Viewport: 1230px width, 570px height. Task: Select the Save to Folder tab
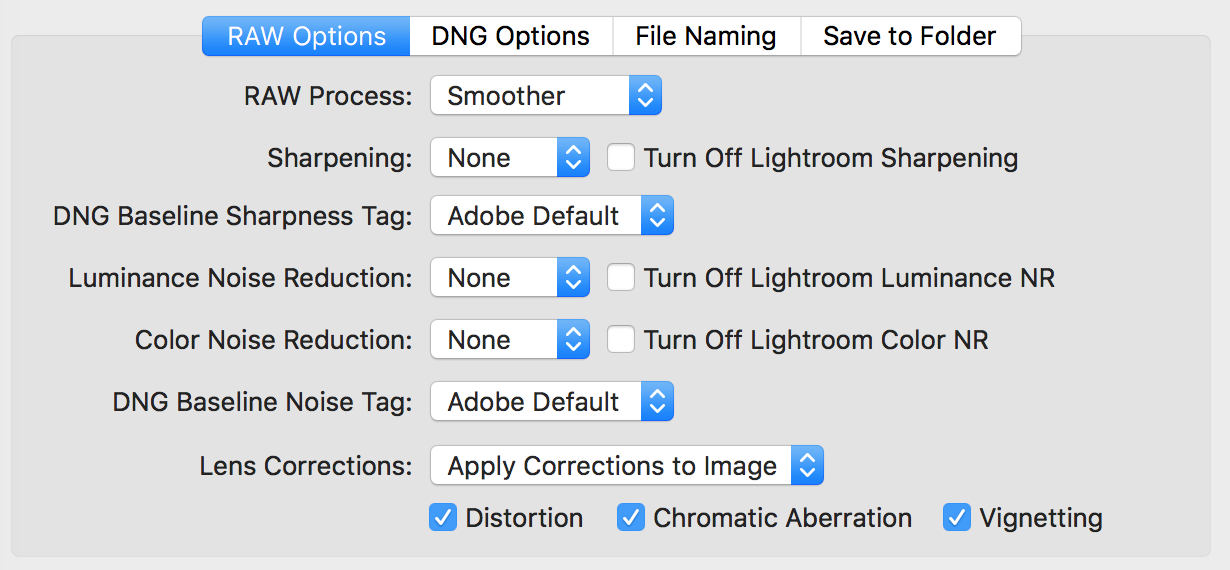point(910,36)
